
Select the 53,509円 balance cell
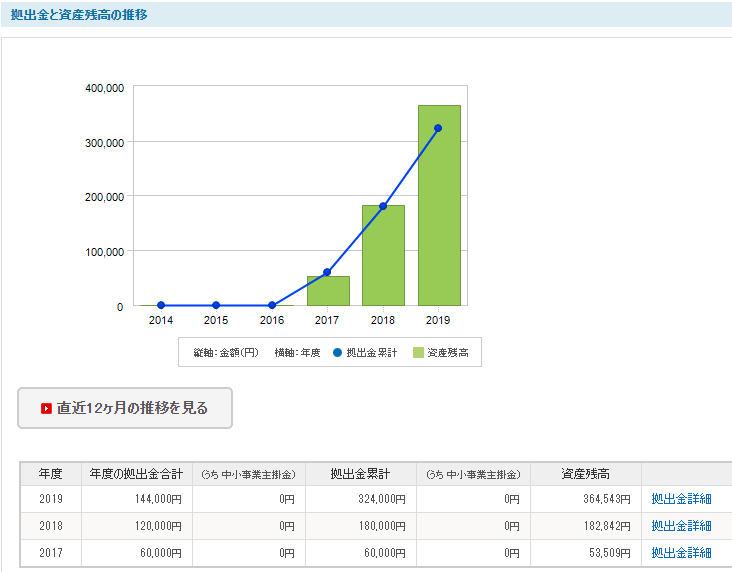585,553
